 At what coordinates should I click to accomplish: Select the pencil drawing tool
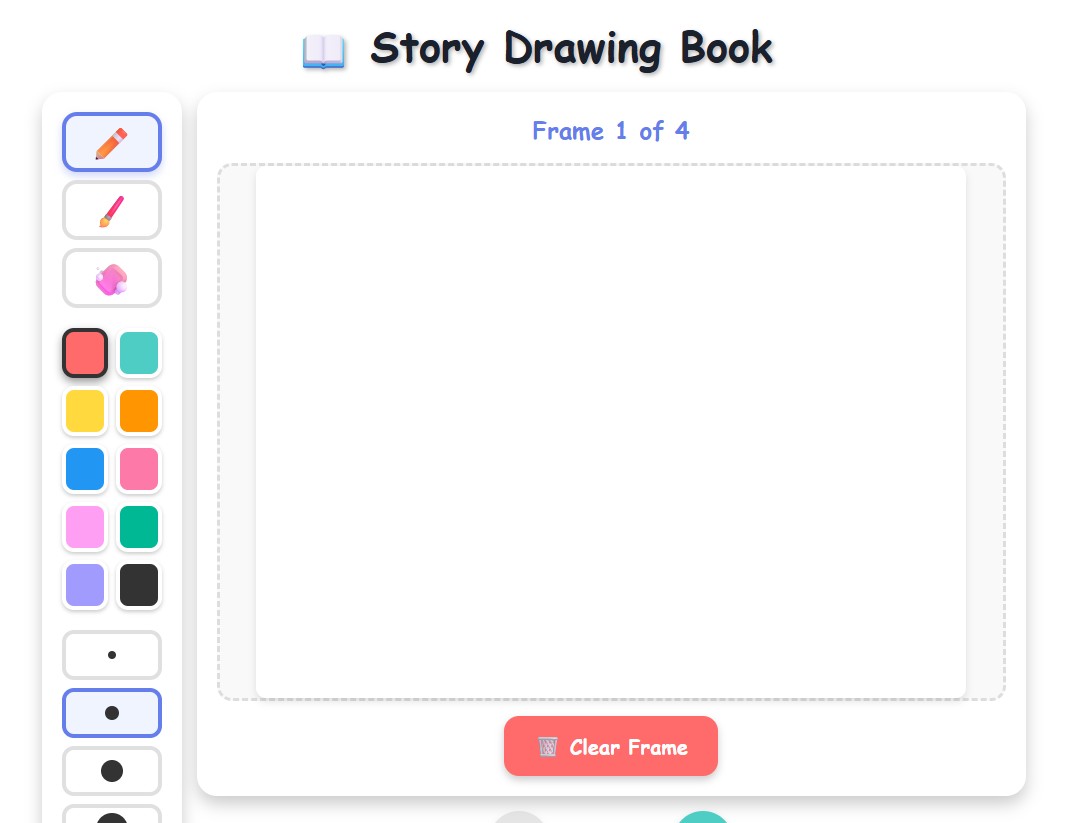point(112,142)
